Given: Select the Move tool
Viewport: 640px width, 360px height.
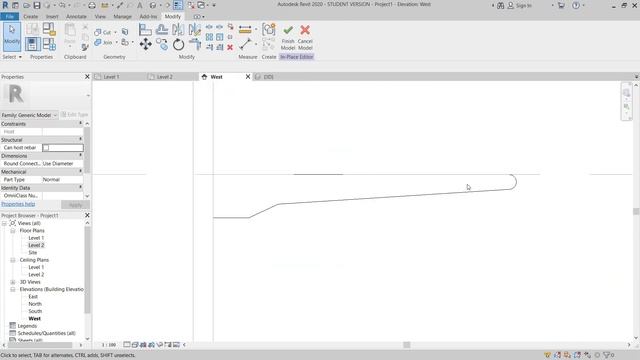Looking at the screenshot, I should (146, 44).
